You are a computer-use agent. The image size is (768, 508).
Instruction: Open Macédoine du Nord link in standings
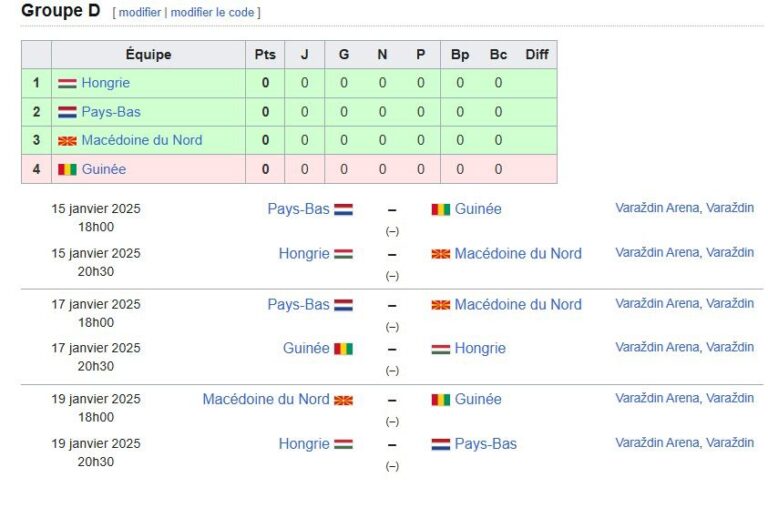coord(142,140)
